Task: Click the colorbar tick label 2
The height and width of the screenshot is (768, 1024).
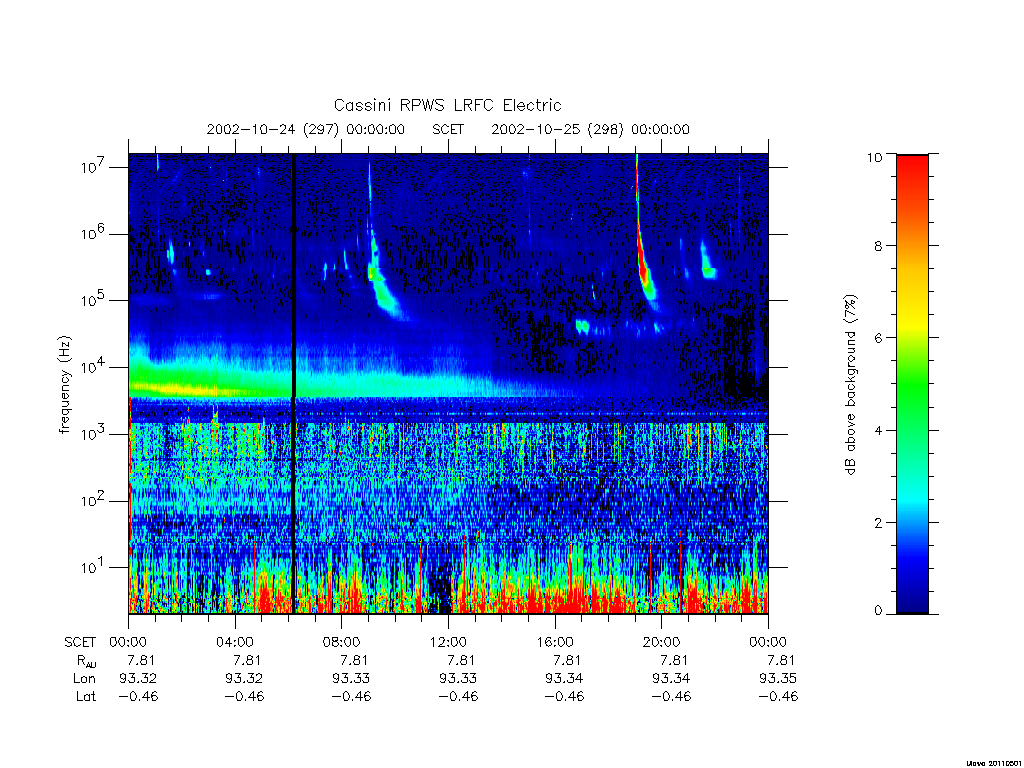Action: point(877,522)
